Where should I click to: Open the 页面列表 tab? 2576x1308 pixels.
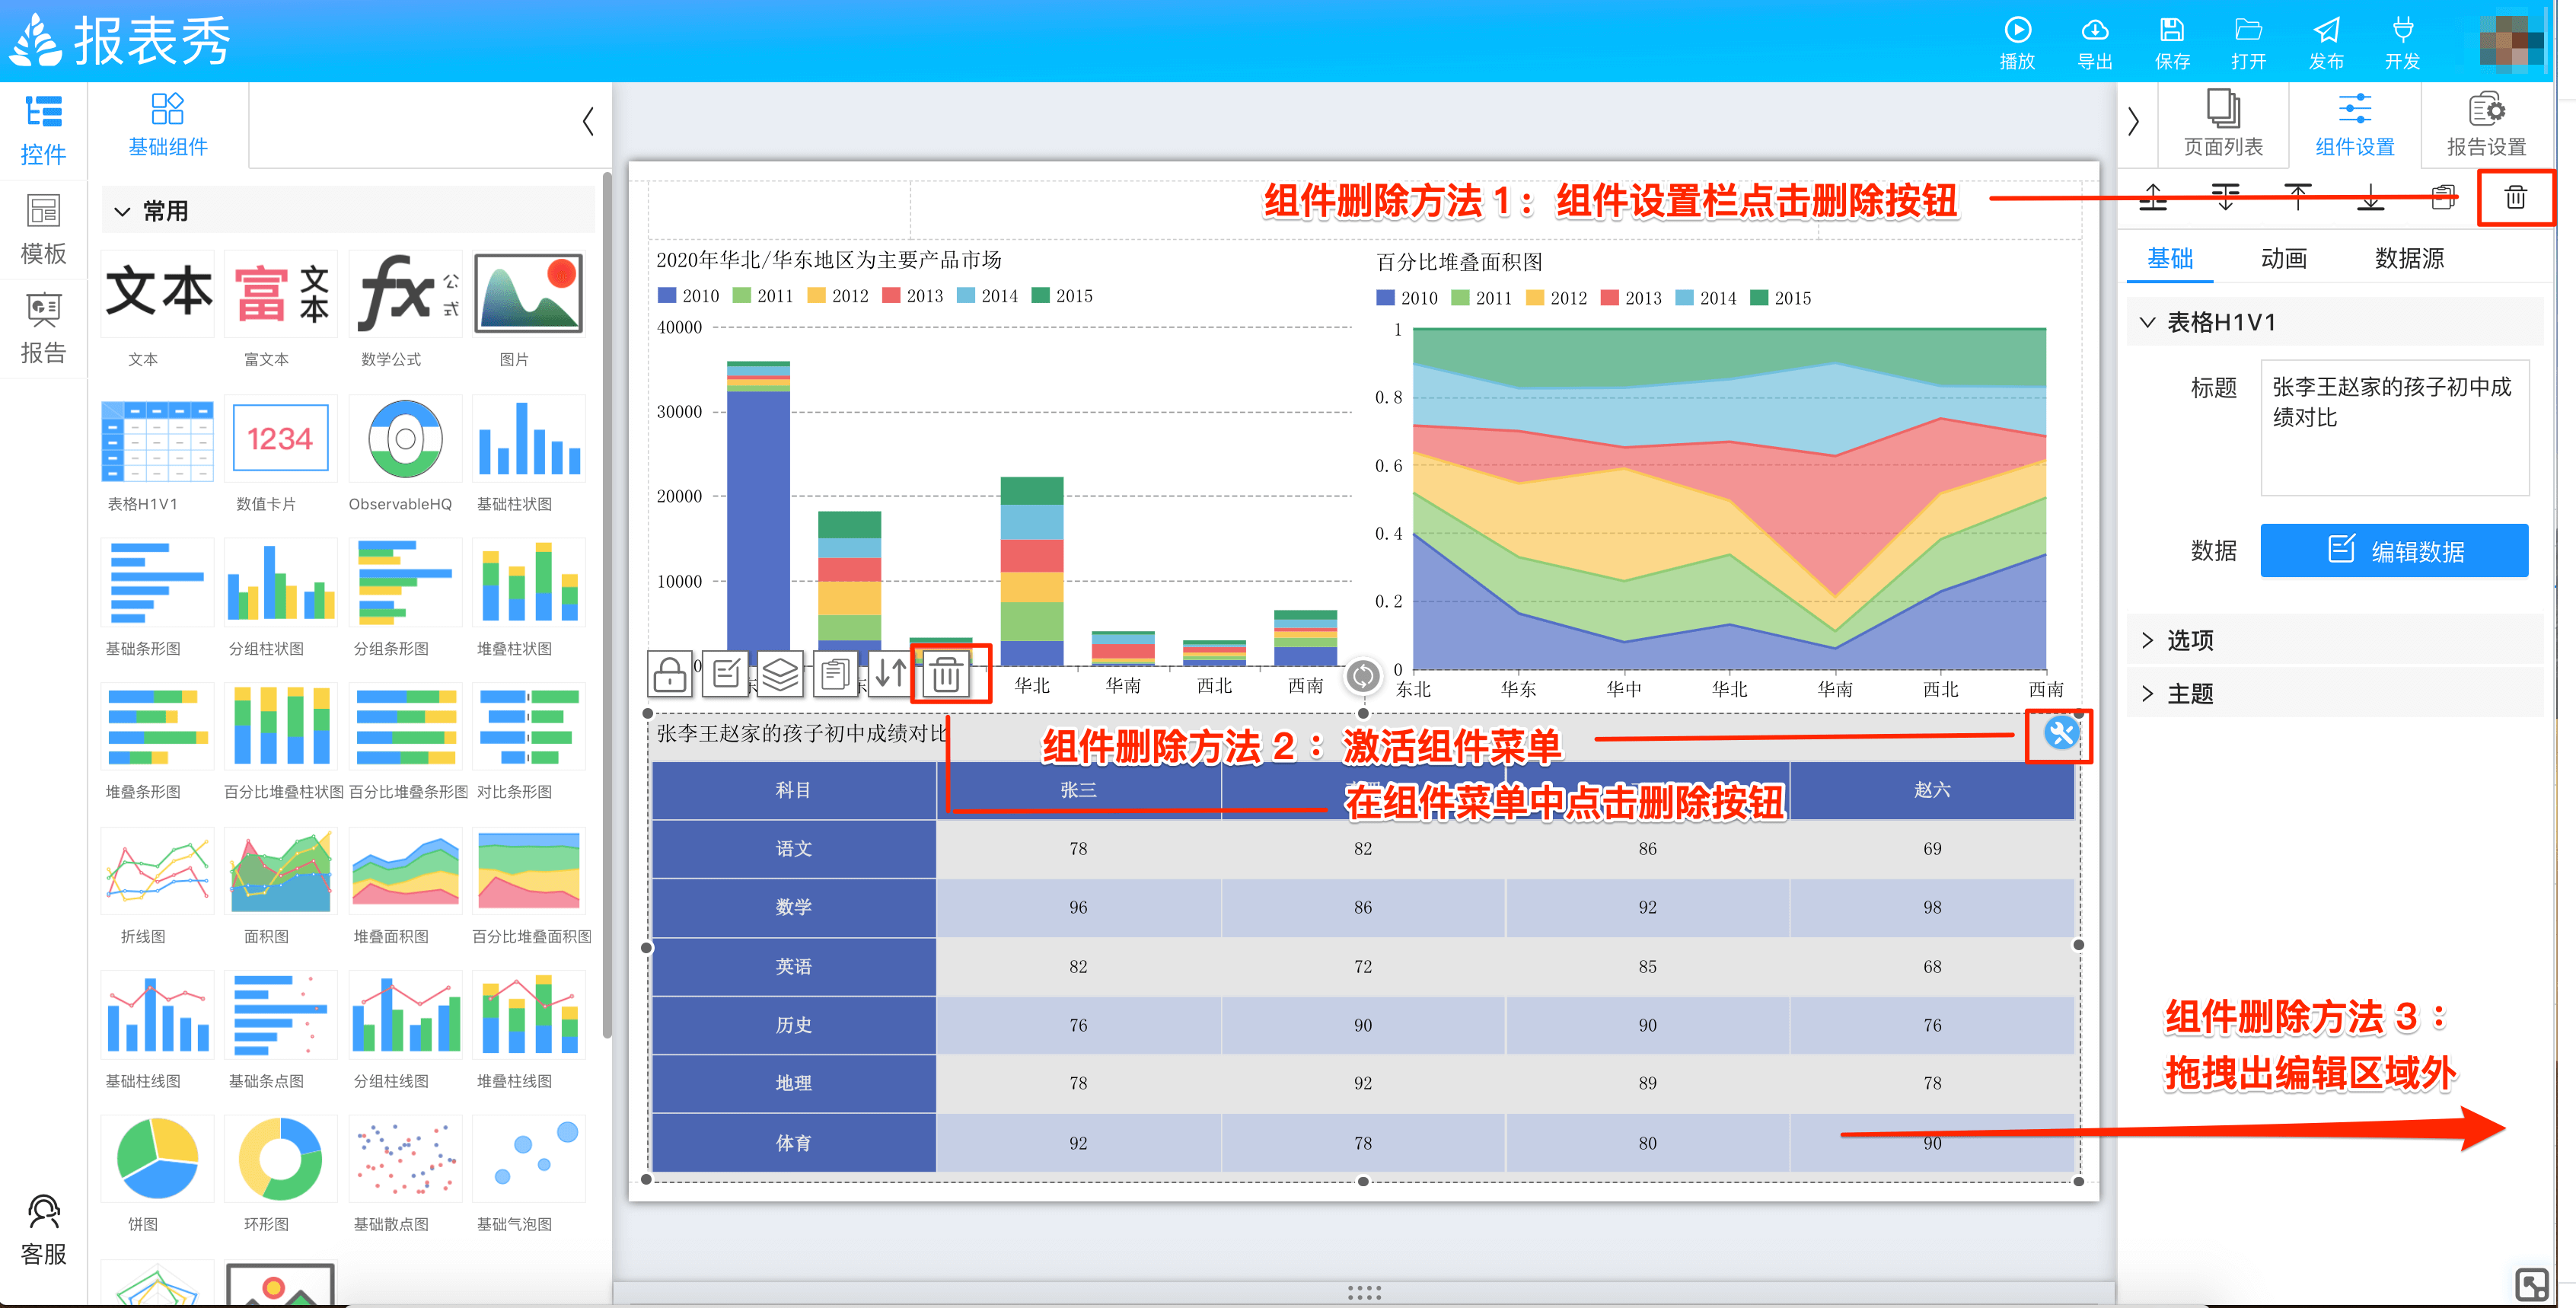pos(2223,124)
